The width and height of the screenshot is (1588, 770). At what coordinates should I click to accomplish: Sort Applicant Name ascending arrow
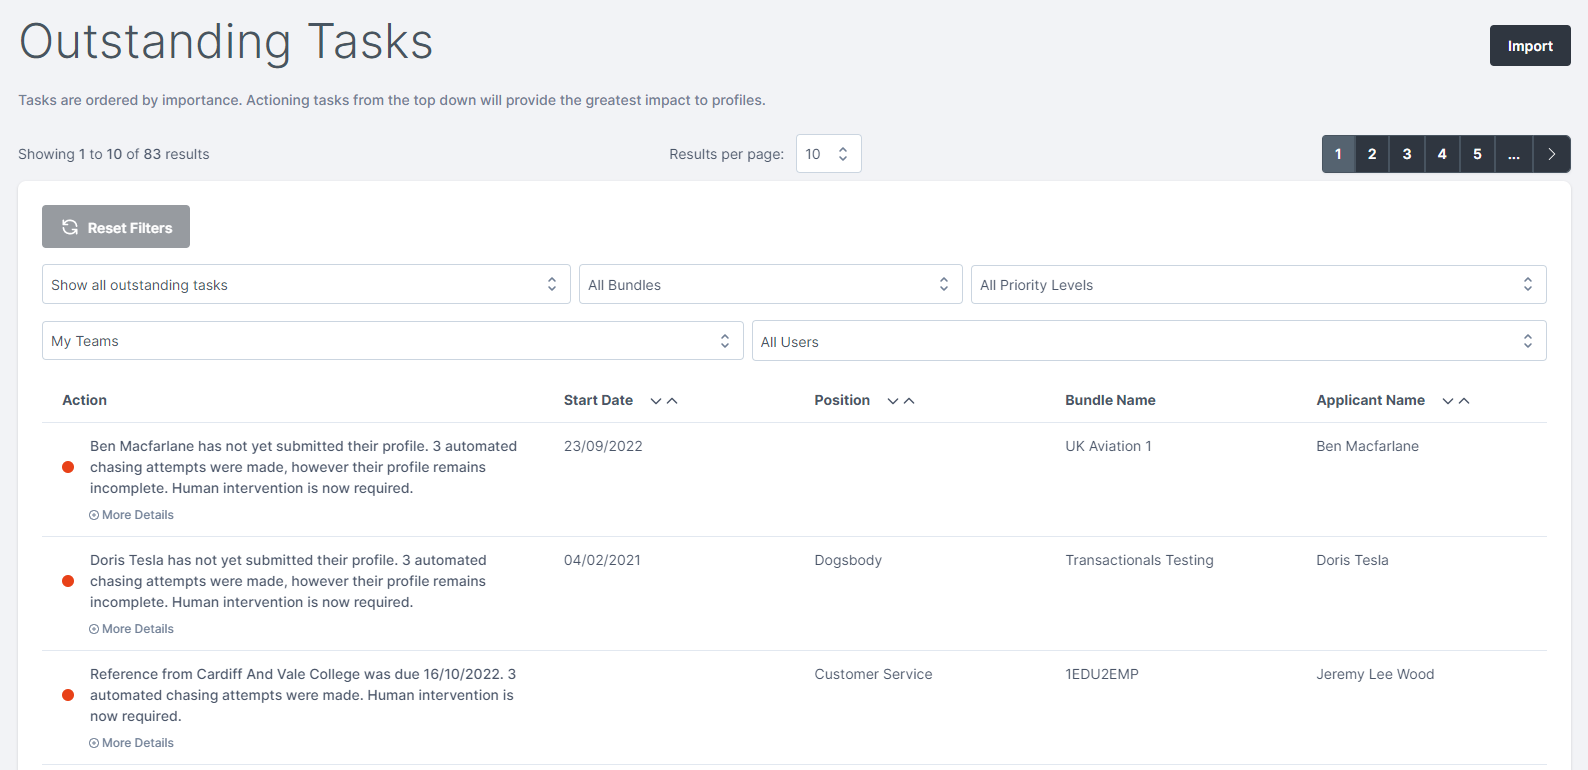tap(1464, 401)
